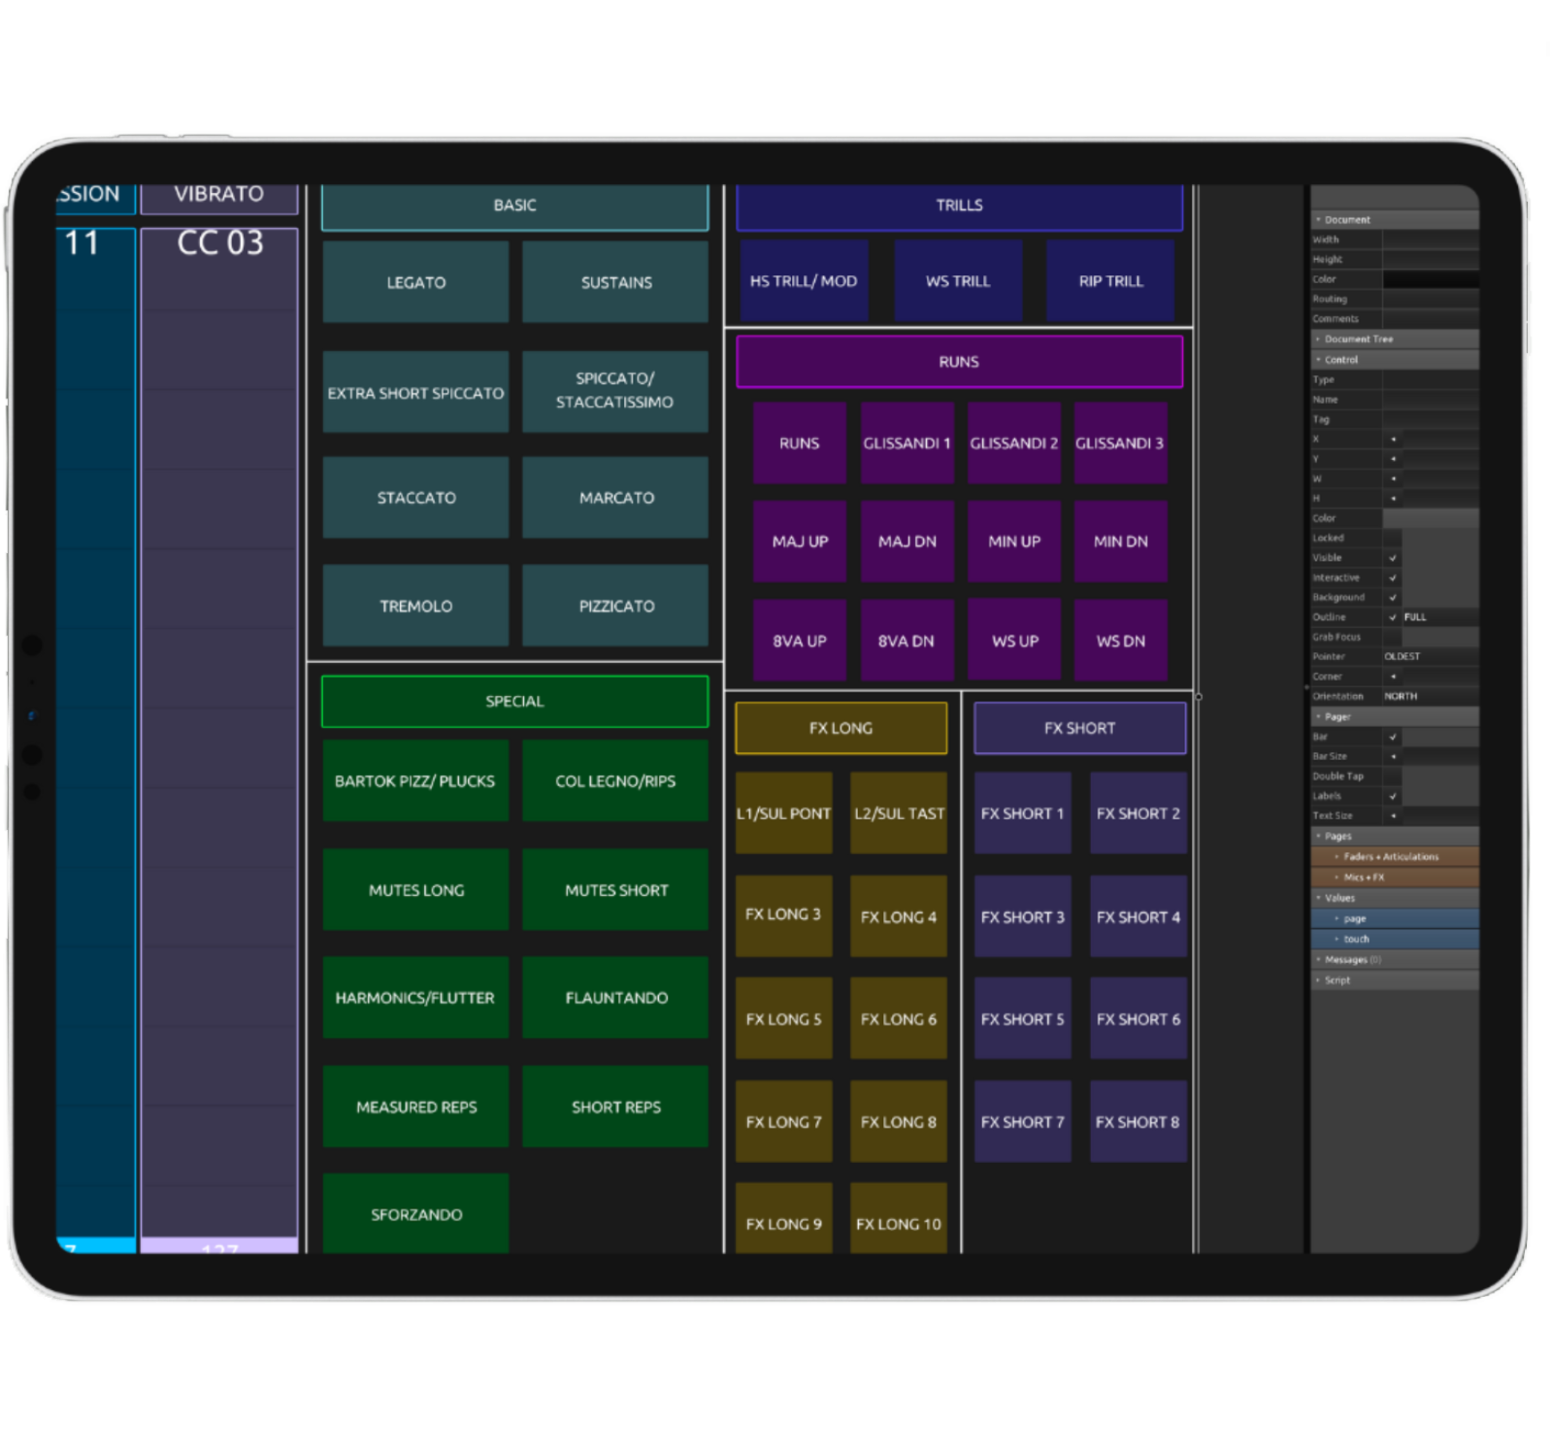Expand the Faders + Articulations page

point(1394,857)
